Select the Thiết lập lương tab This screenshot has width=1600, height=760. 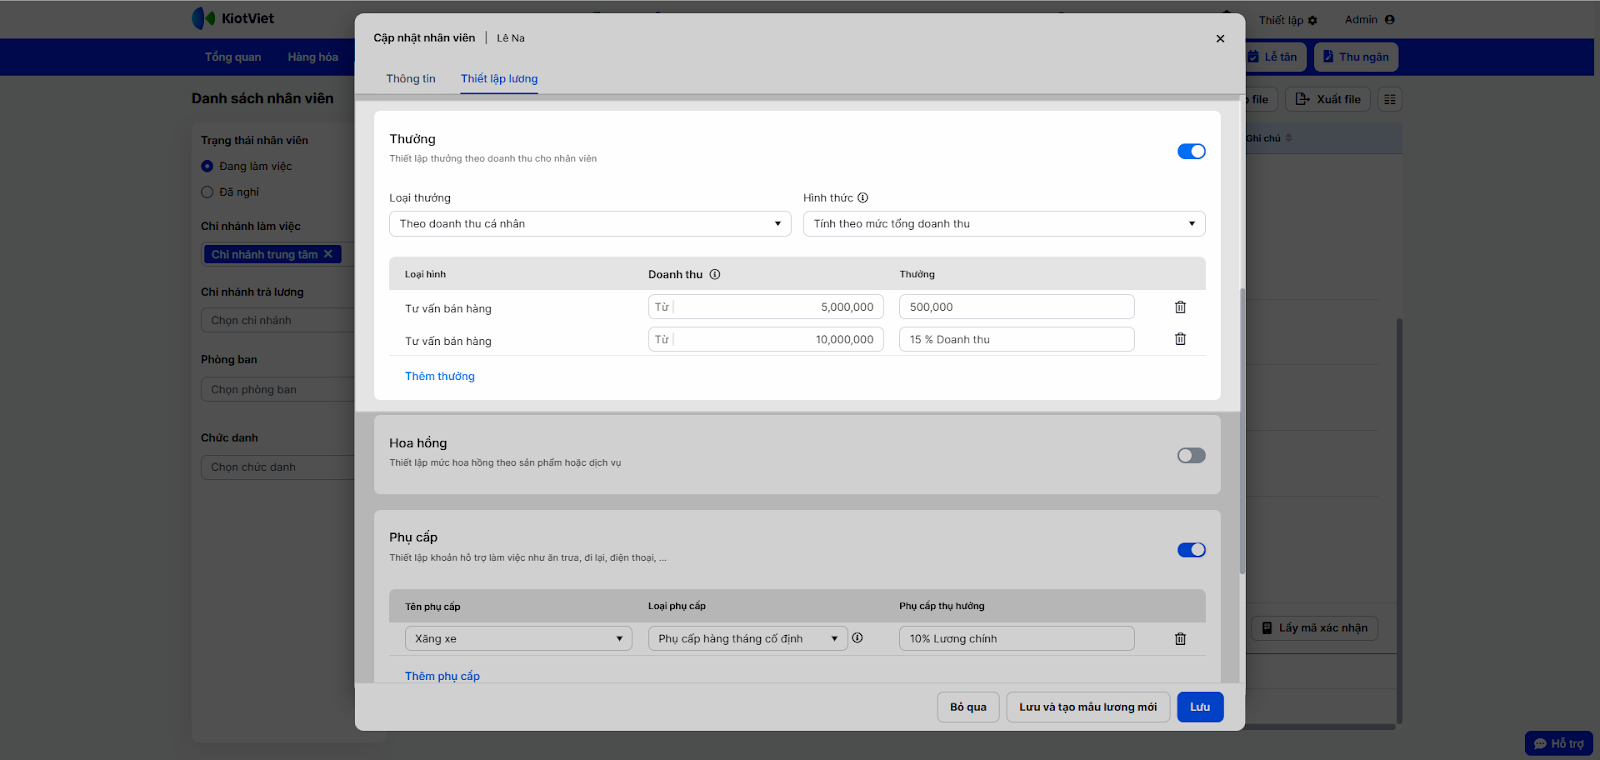[499, 79]
